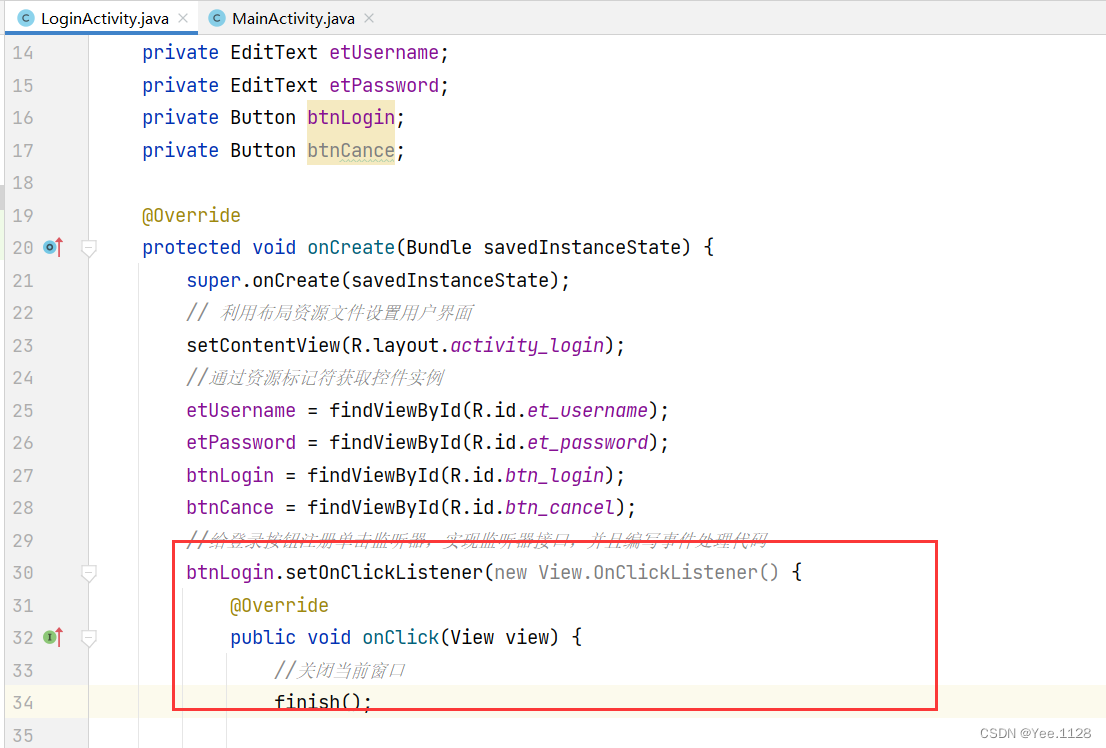Image resolution: width=1106 pixels, height=748 pixels.
Task: Click btn_cancel resource id on line 28
Action: pos(560,507)
